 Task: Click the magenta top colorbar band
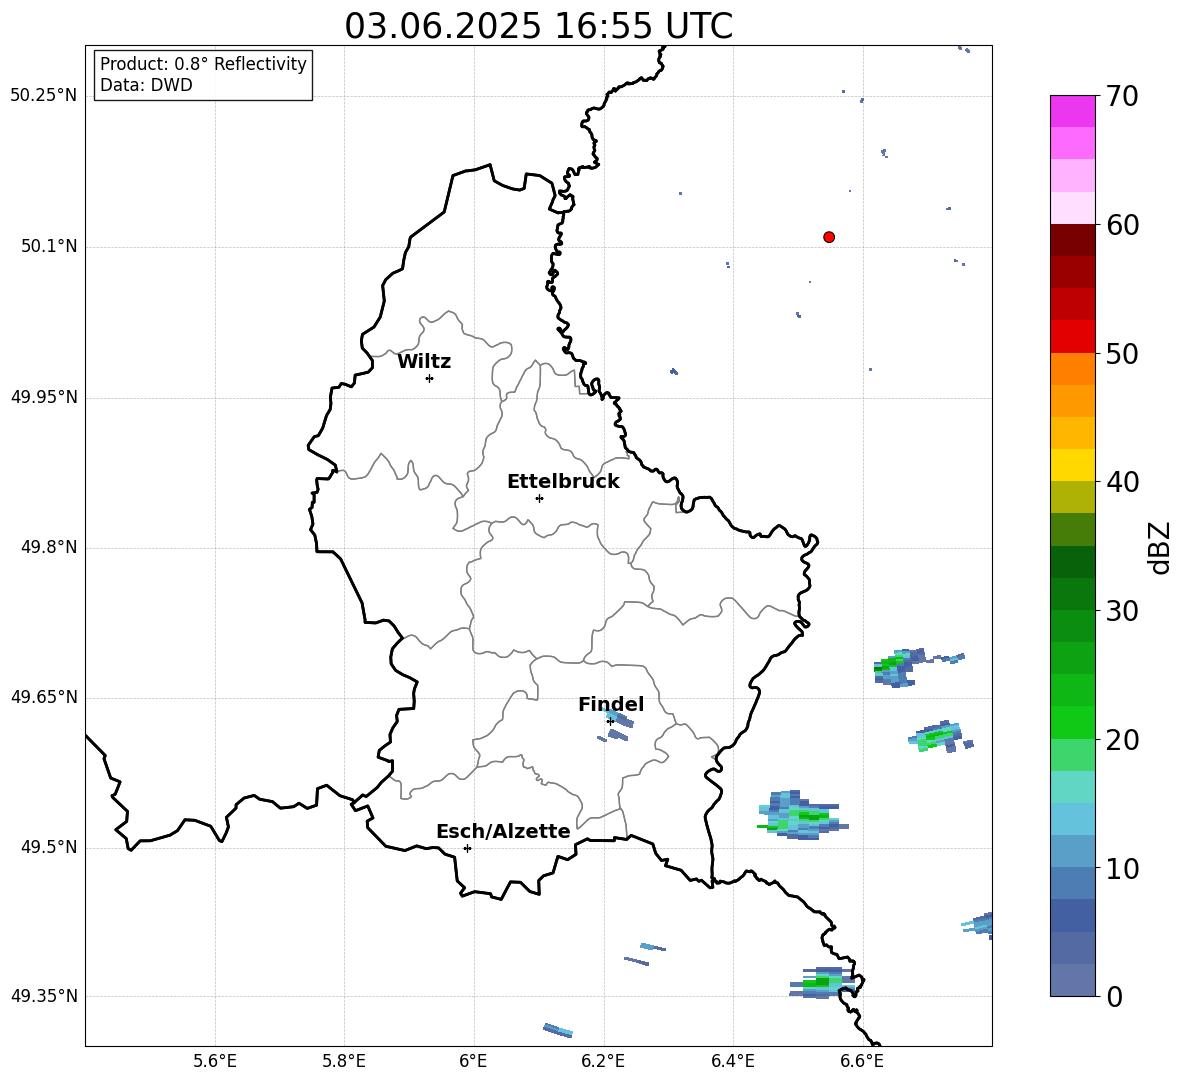click(x=1073, y=112)
